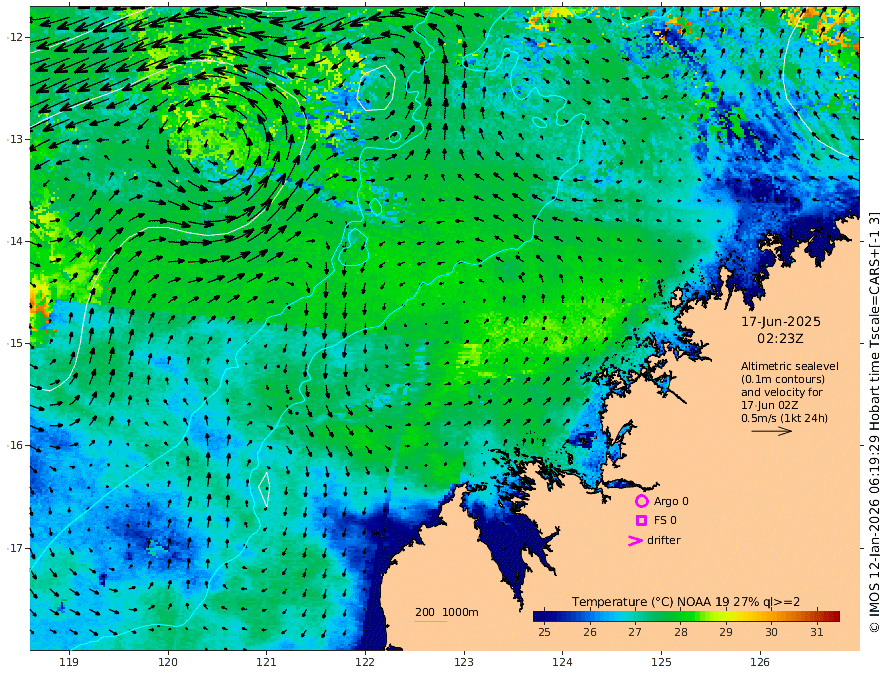
Task: Select the 'FS 0' legend label
Action: [665, 521]
